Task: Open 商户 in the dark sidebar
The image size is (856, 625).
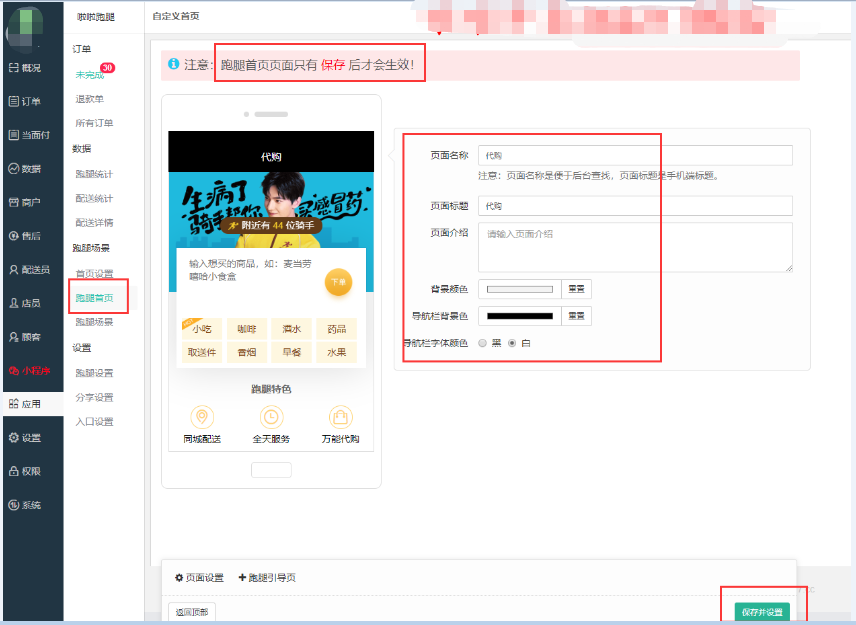Action: (x=25, y=203)
